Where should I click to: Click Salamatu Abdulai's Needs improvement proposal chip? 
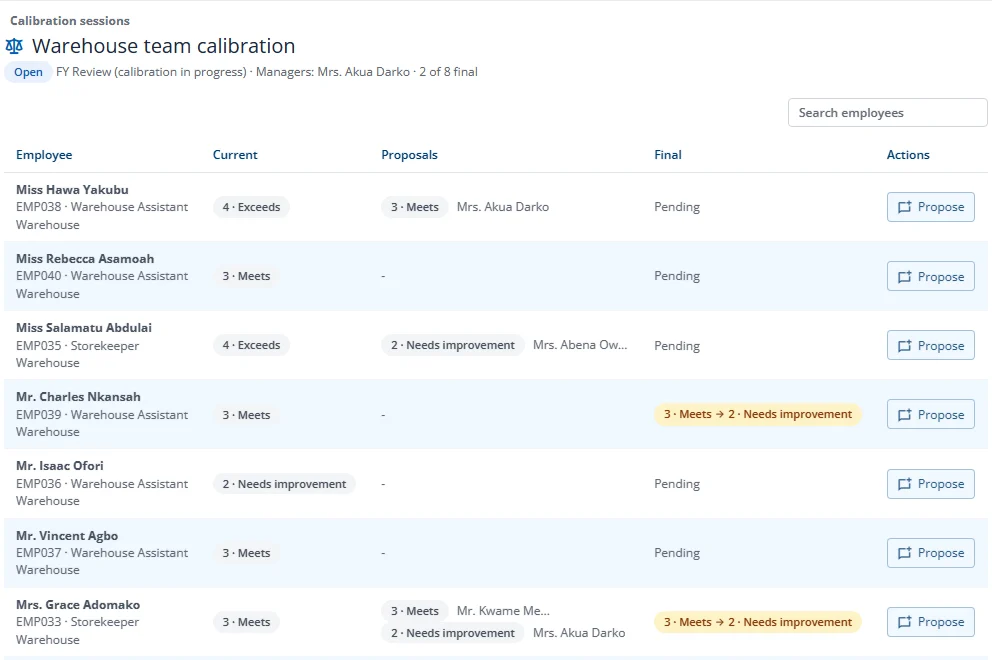[452, 346]
